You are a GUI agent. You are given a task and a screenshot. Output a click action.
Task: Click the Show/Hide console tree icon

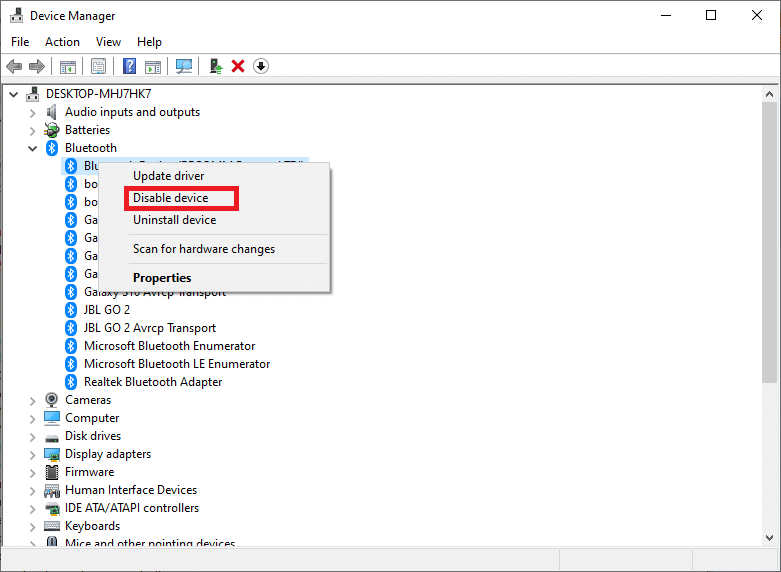68,66
